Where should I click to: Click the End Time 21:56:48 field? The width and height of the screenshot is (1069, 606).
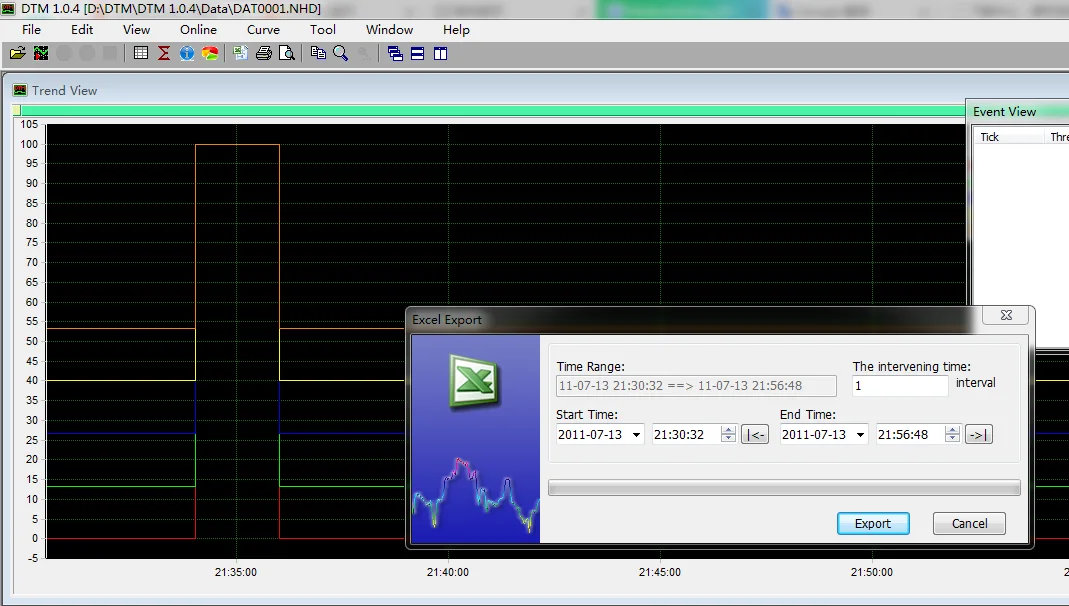pos(911,435)
